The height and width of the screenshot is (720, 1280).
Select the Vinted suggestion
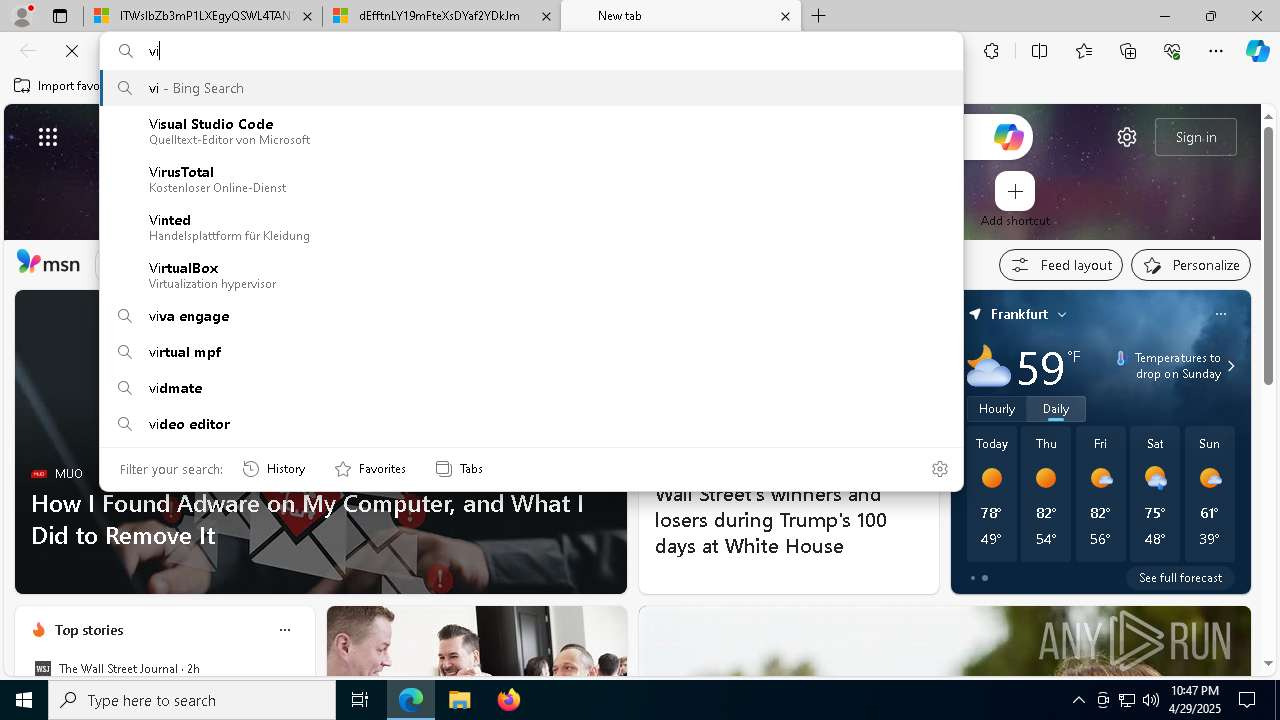[x=531, y=227]
